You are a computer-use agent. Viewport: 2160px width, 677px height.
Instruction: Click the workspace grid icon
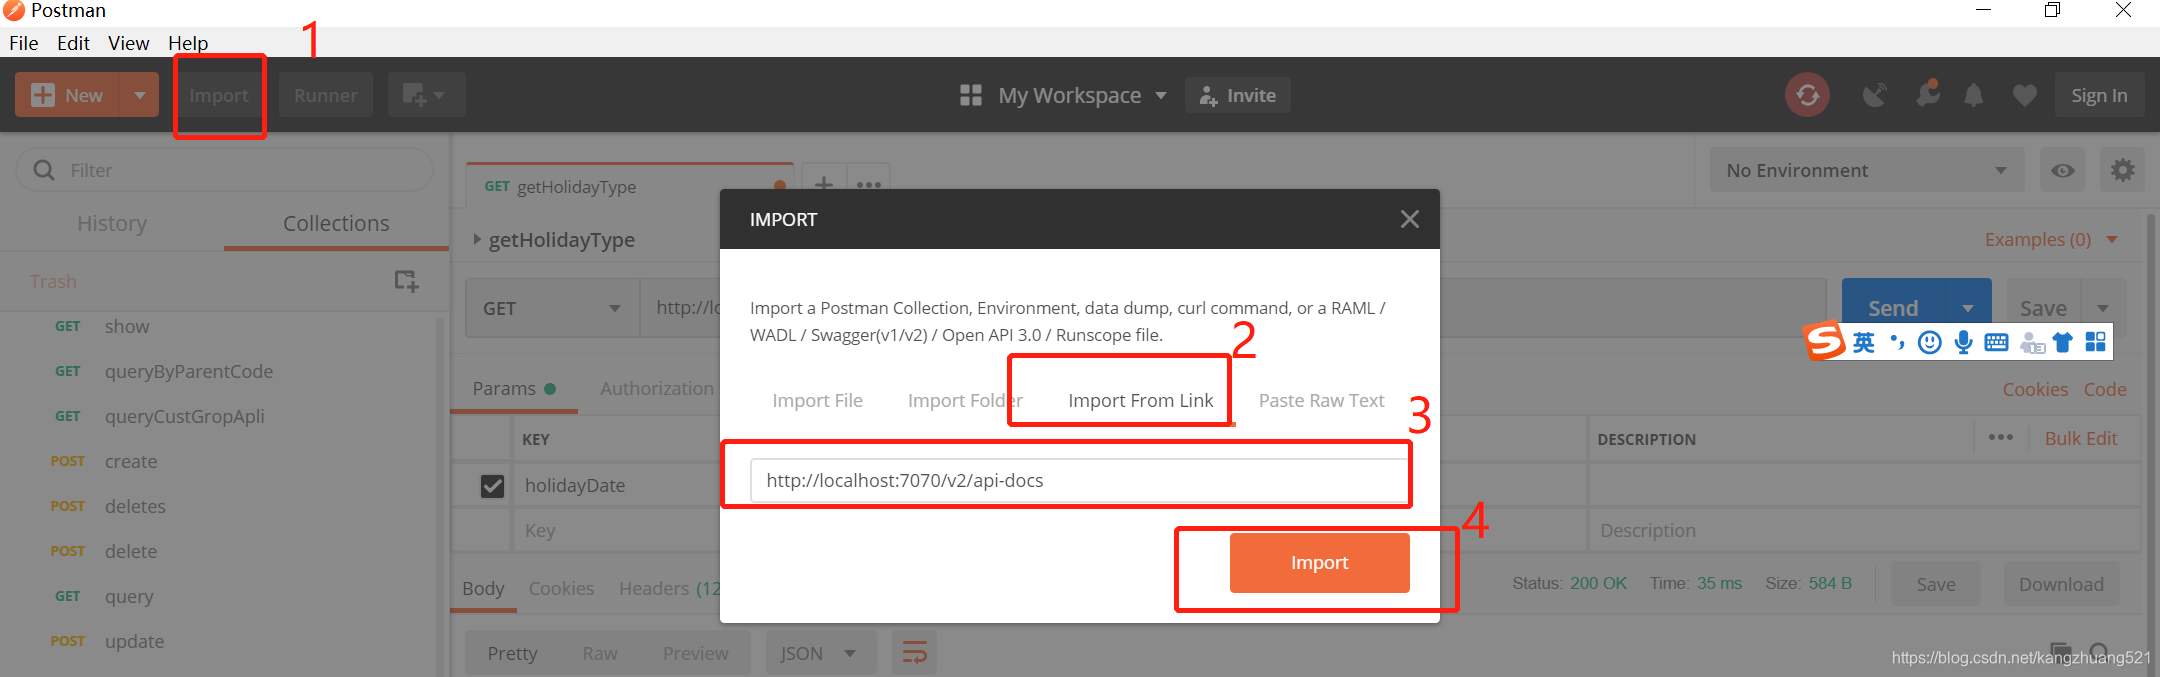(971, 95)
